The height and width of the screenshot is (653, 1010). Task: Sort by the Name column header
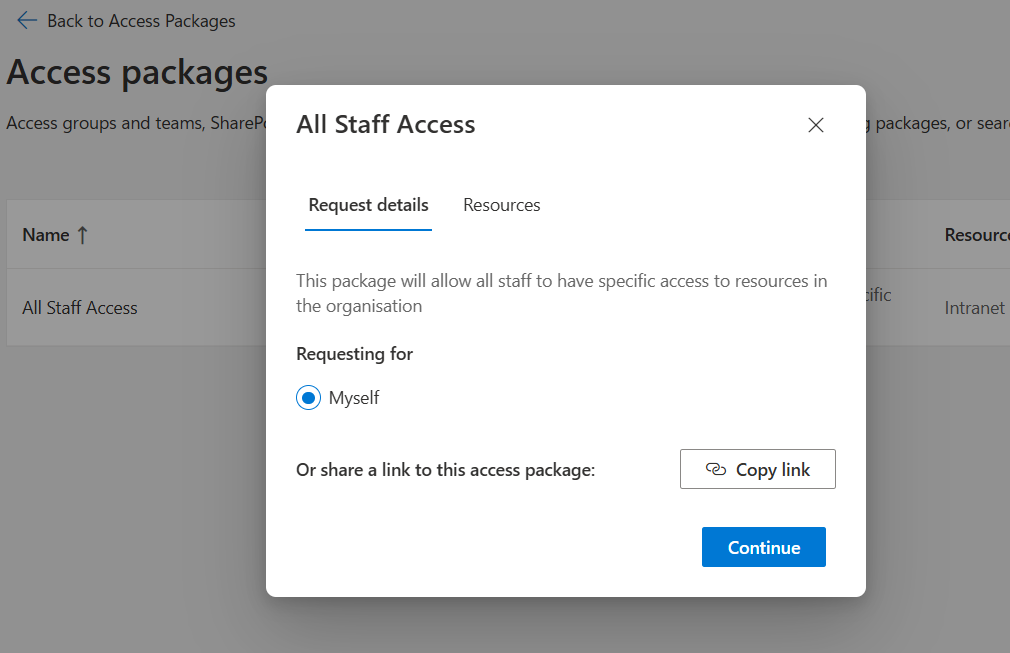[x=46, y=235]
